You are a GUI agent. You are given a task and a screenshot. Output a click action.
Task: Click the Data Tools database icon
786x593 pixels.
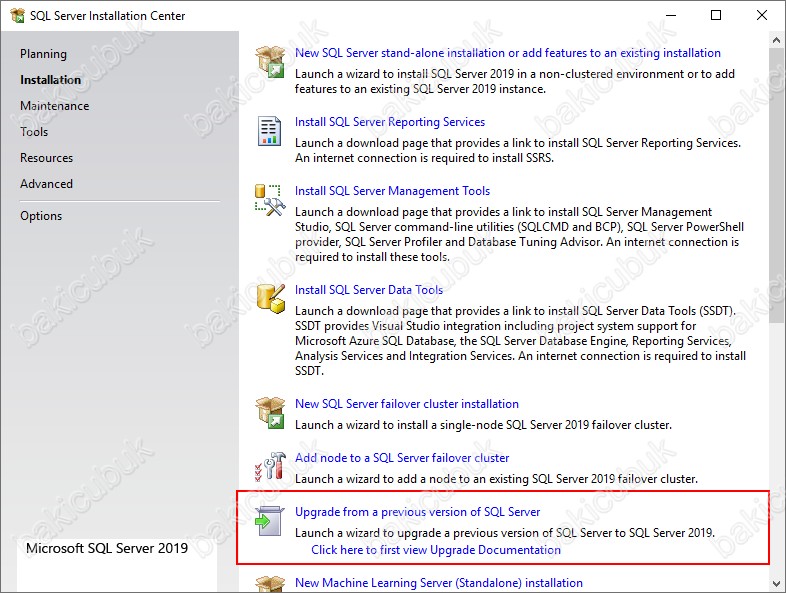point(271,298)
